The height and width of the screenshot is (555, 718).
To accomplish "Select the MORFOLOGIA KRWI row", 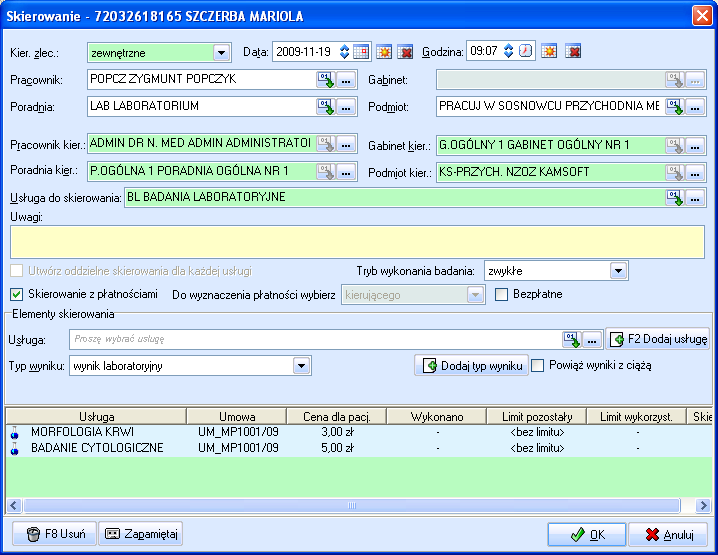I will click(359, 432).
